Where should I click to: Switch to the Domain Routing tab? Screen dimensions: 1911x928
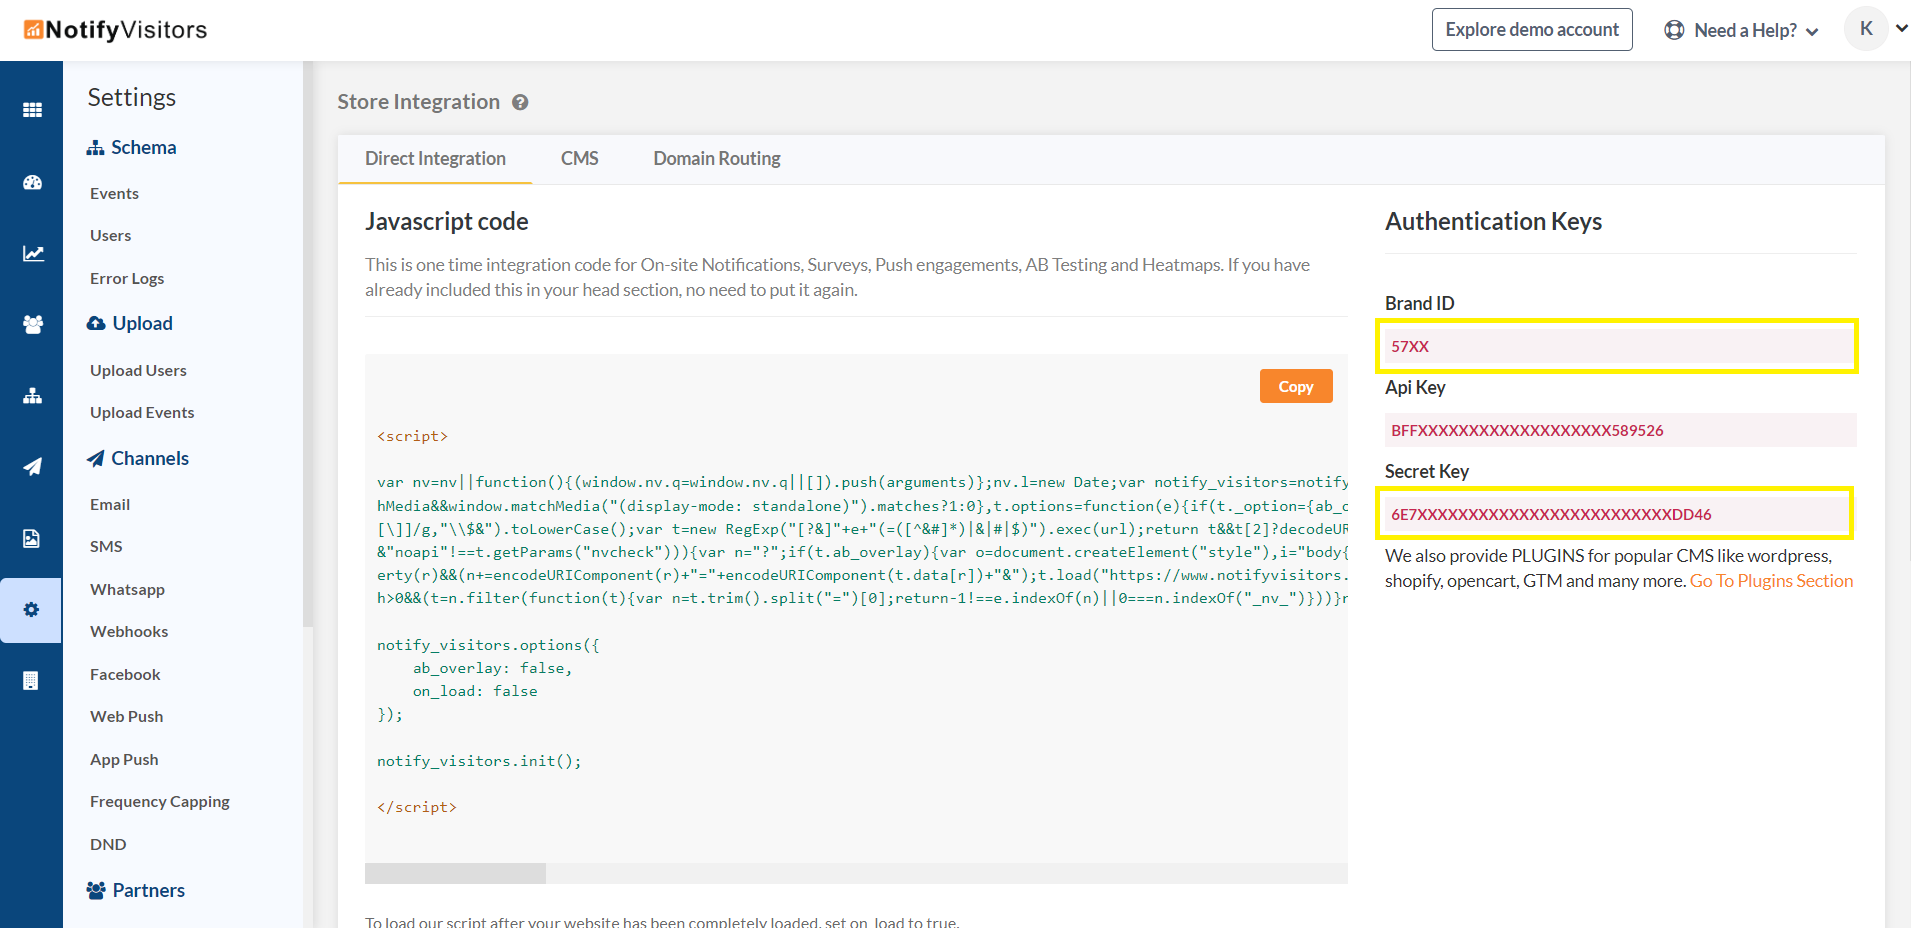click(x=717, y=159)
